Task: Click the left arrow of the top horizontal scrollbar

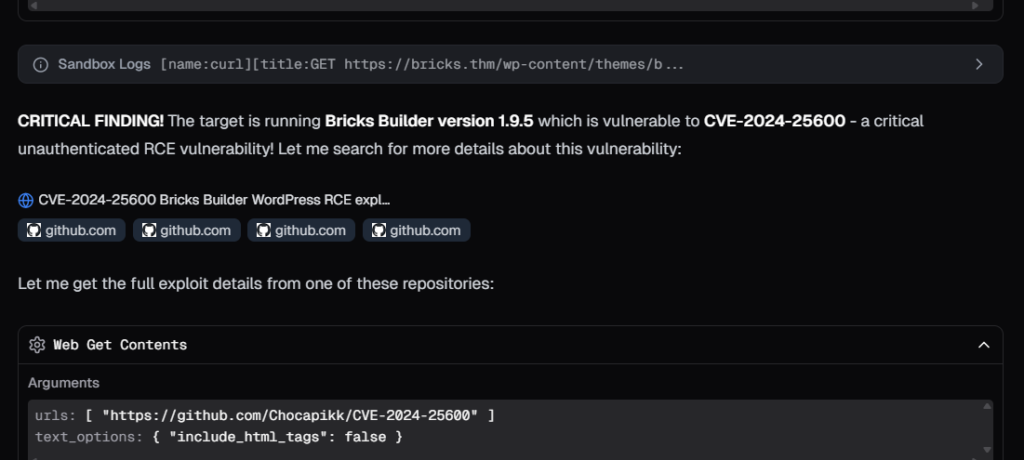Action: (36, 5)
